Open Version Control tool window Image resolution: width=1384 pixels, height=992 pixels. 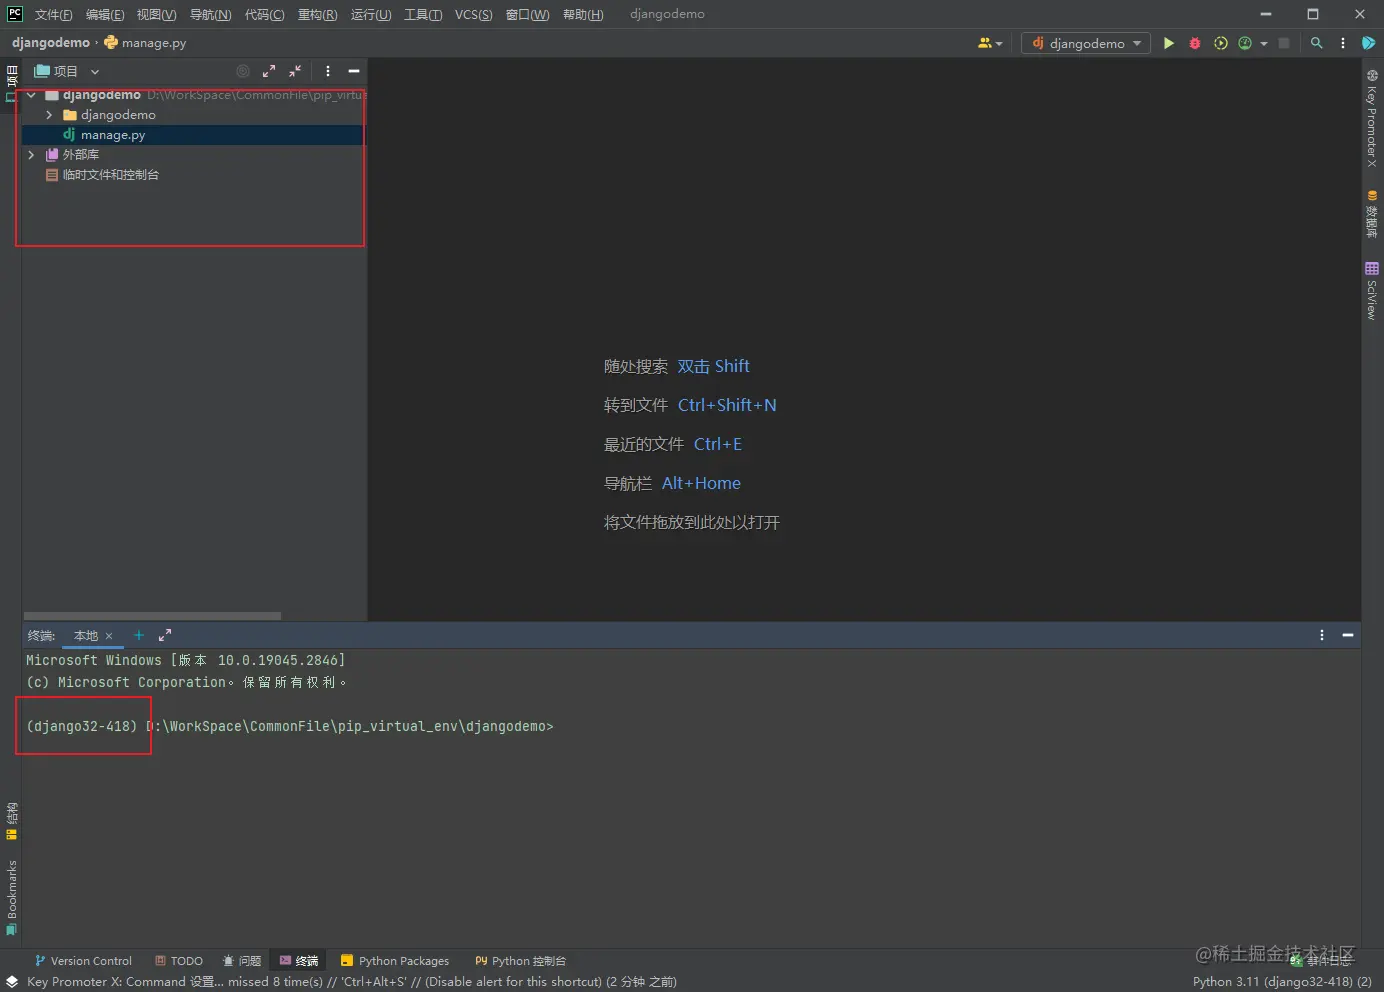[83, 961]
